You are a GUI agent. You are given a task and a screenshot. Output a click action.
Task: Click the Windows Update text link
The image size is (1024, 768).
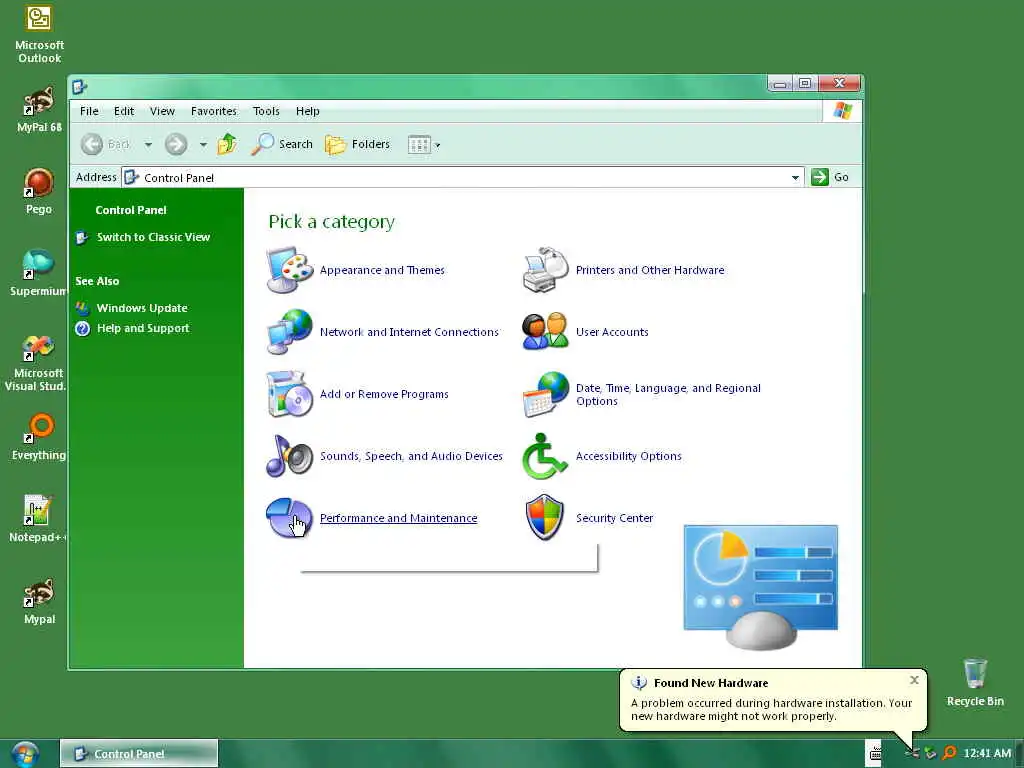click(142, 308)
